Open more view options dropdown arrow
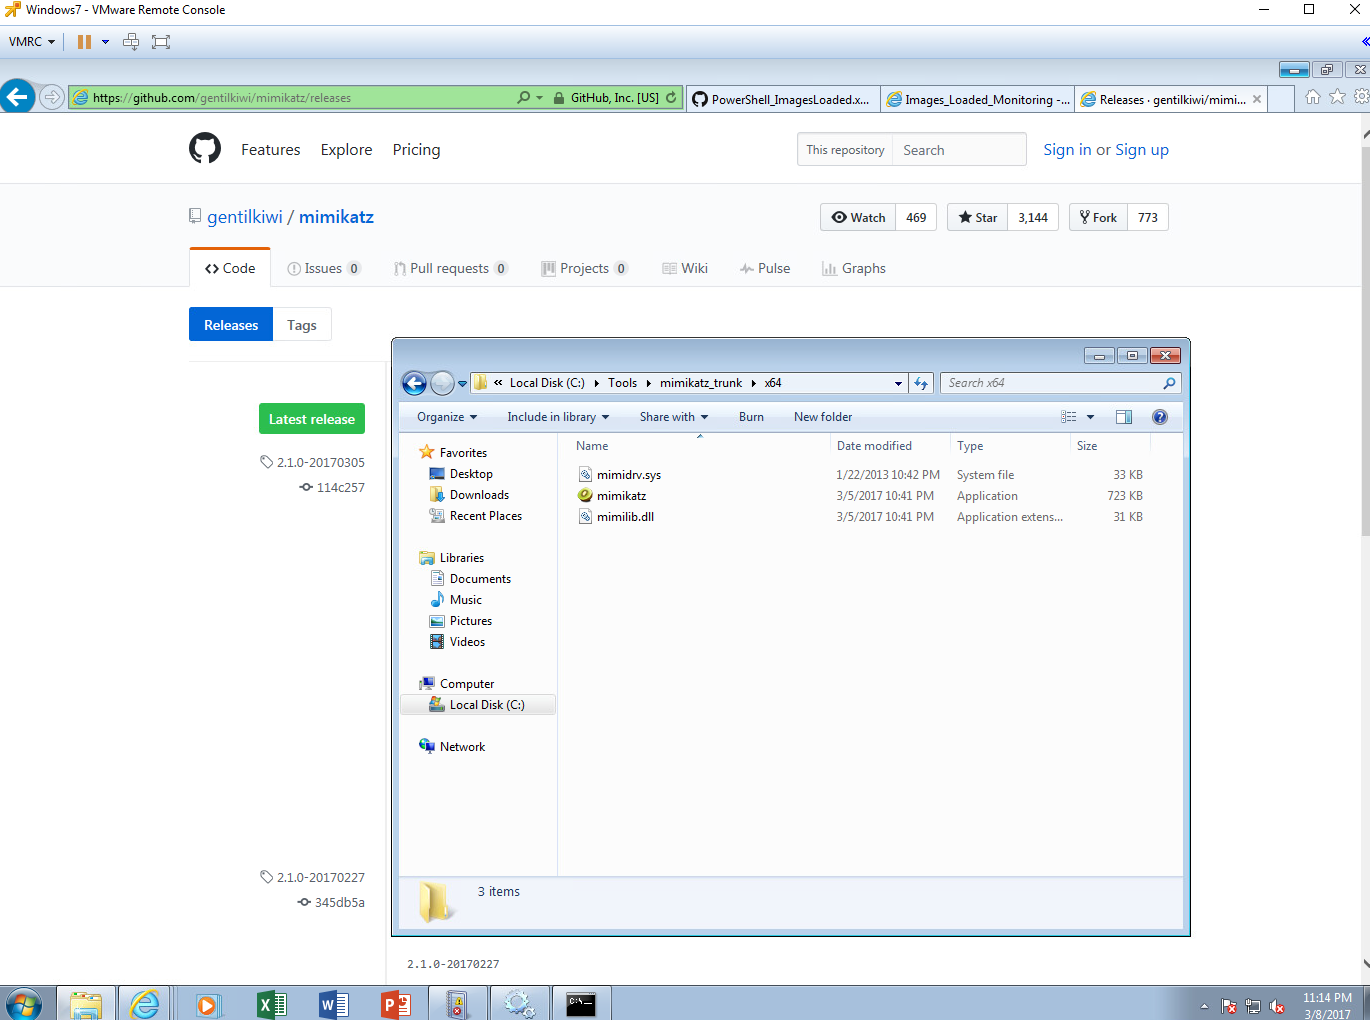Viewport: 1370px width, 1020px height. click(1090, 417)
